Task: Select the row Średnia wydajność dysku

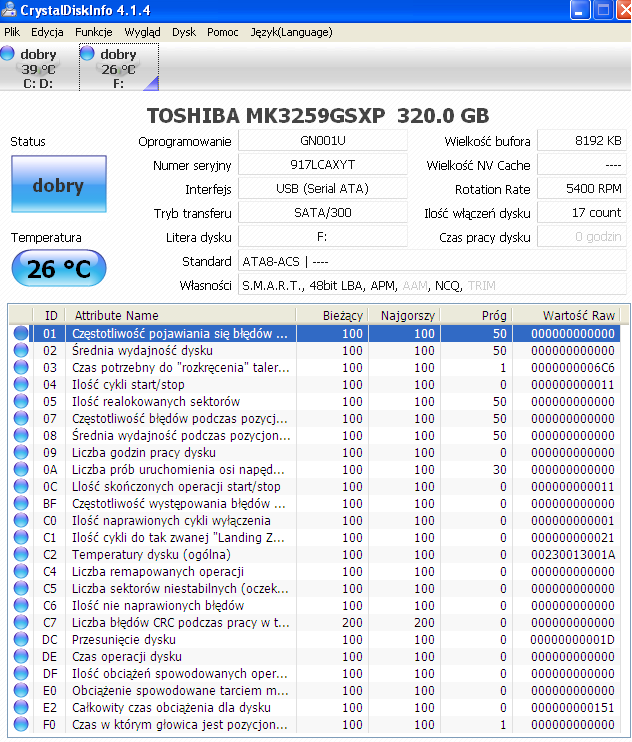Action: point(315,350)
